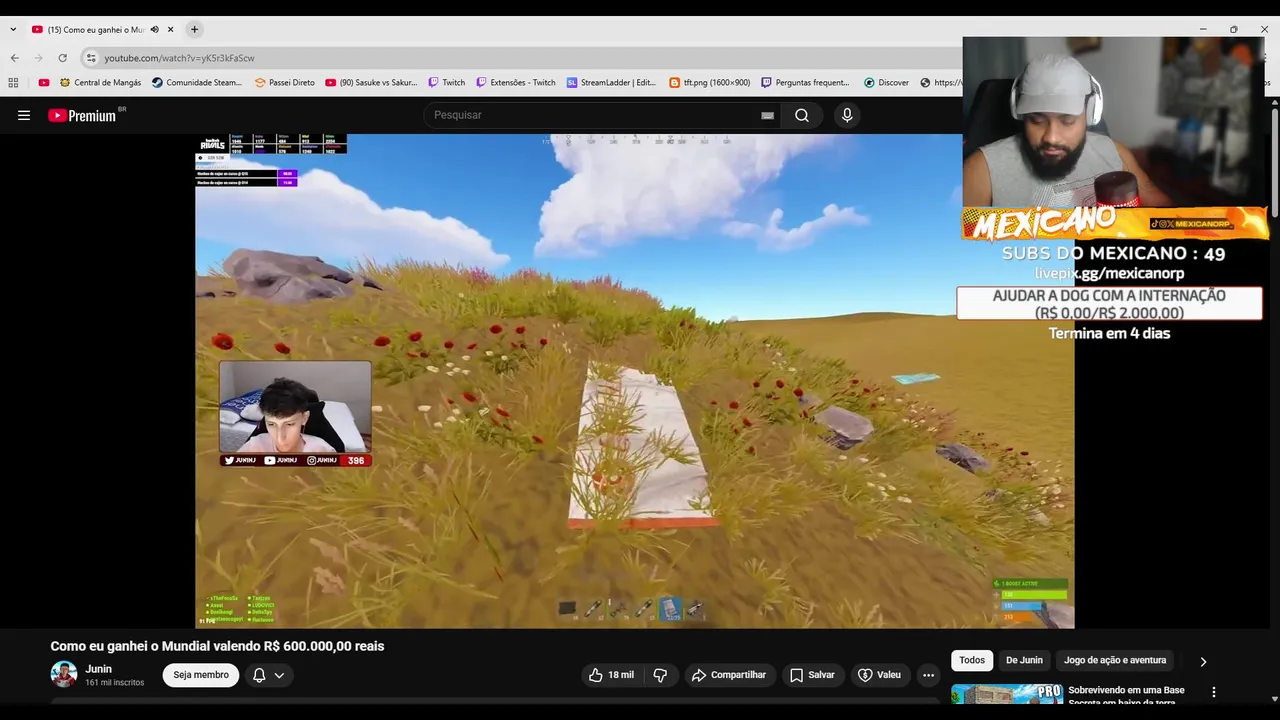1280x720 pixels.
Task: Open the Junin channel name link
Action: point(98,669)
